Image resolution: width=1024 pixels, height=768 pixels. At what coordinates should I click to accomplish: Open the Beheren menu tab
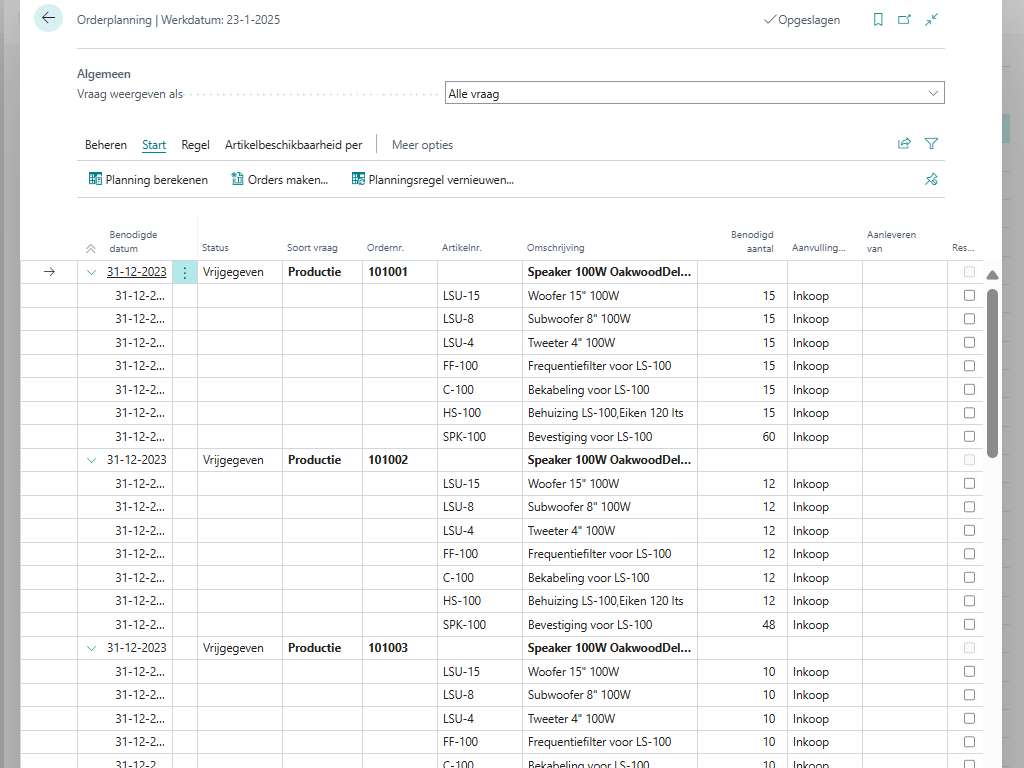(105, 145)
